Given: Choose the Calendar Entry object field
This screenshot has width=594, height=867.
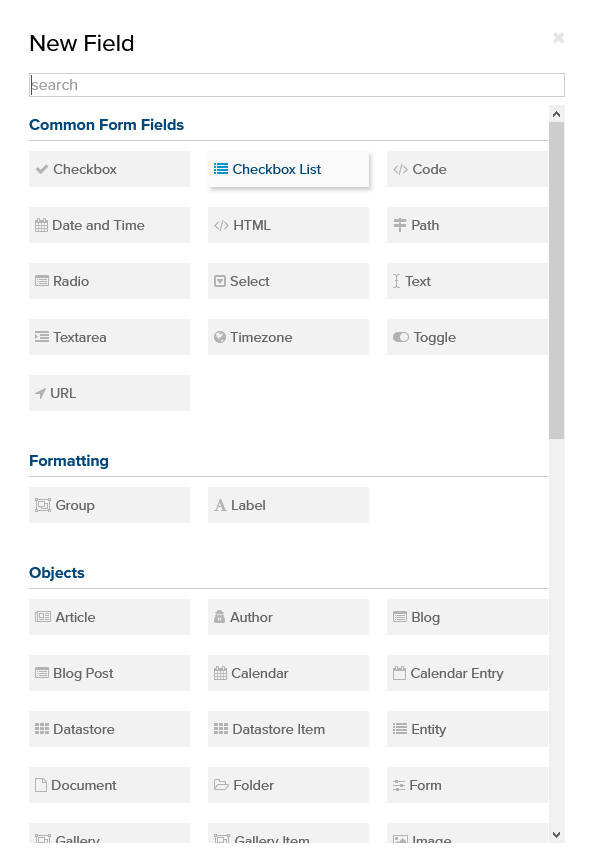Looking at the screenshot, I should coord(467,673).
